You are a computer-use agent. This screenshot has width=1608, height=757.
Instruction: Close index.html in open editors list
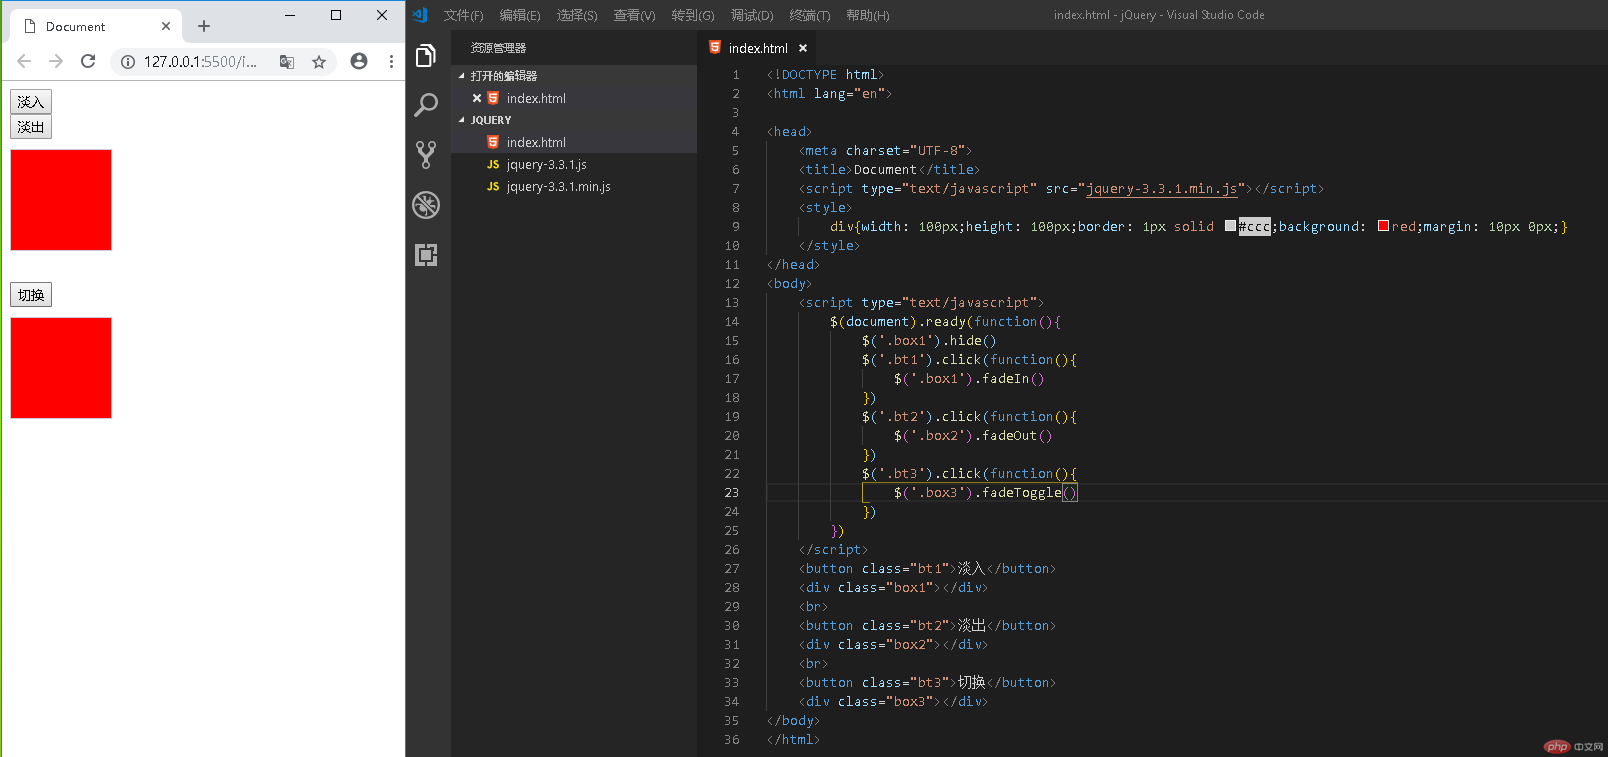click(x=477, y=98)
